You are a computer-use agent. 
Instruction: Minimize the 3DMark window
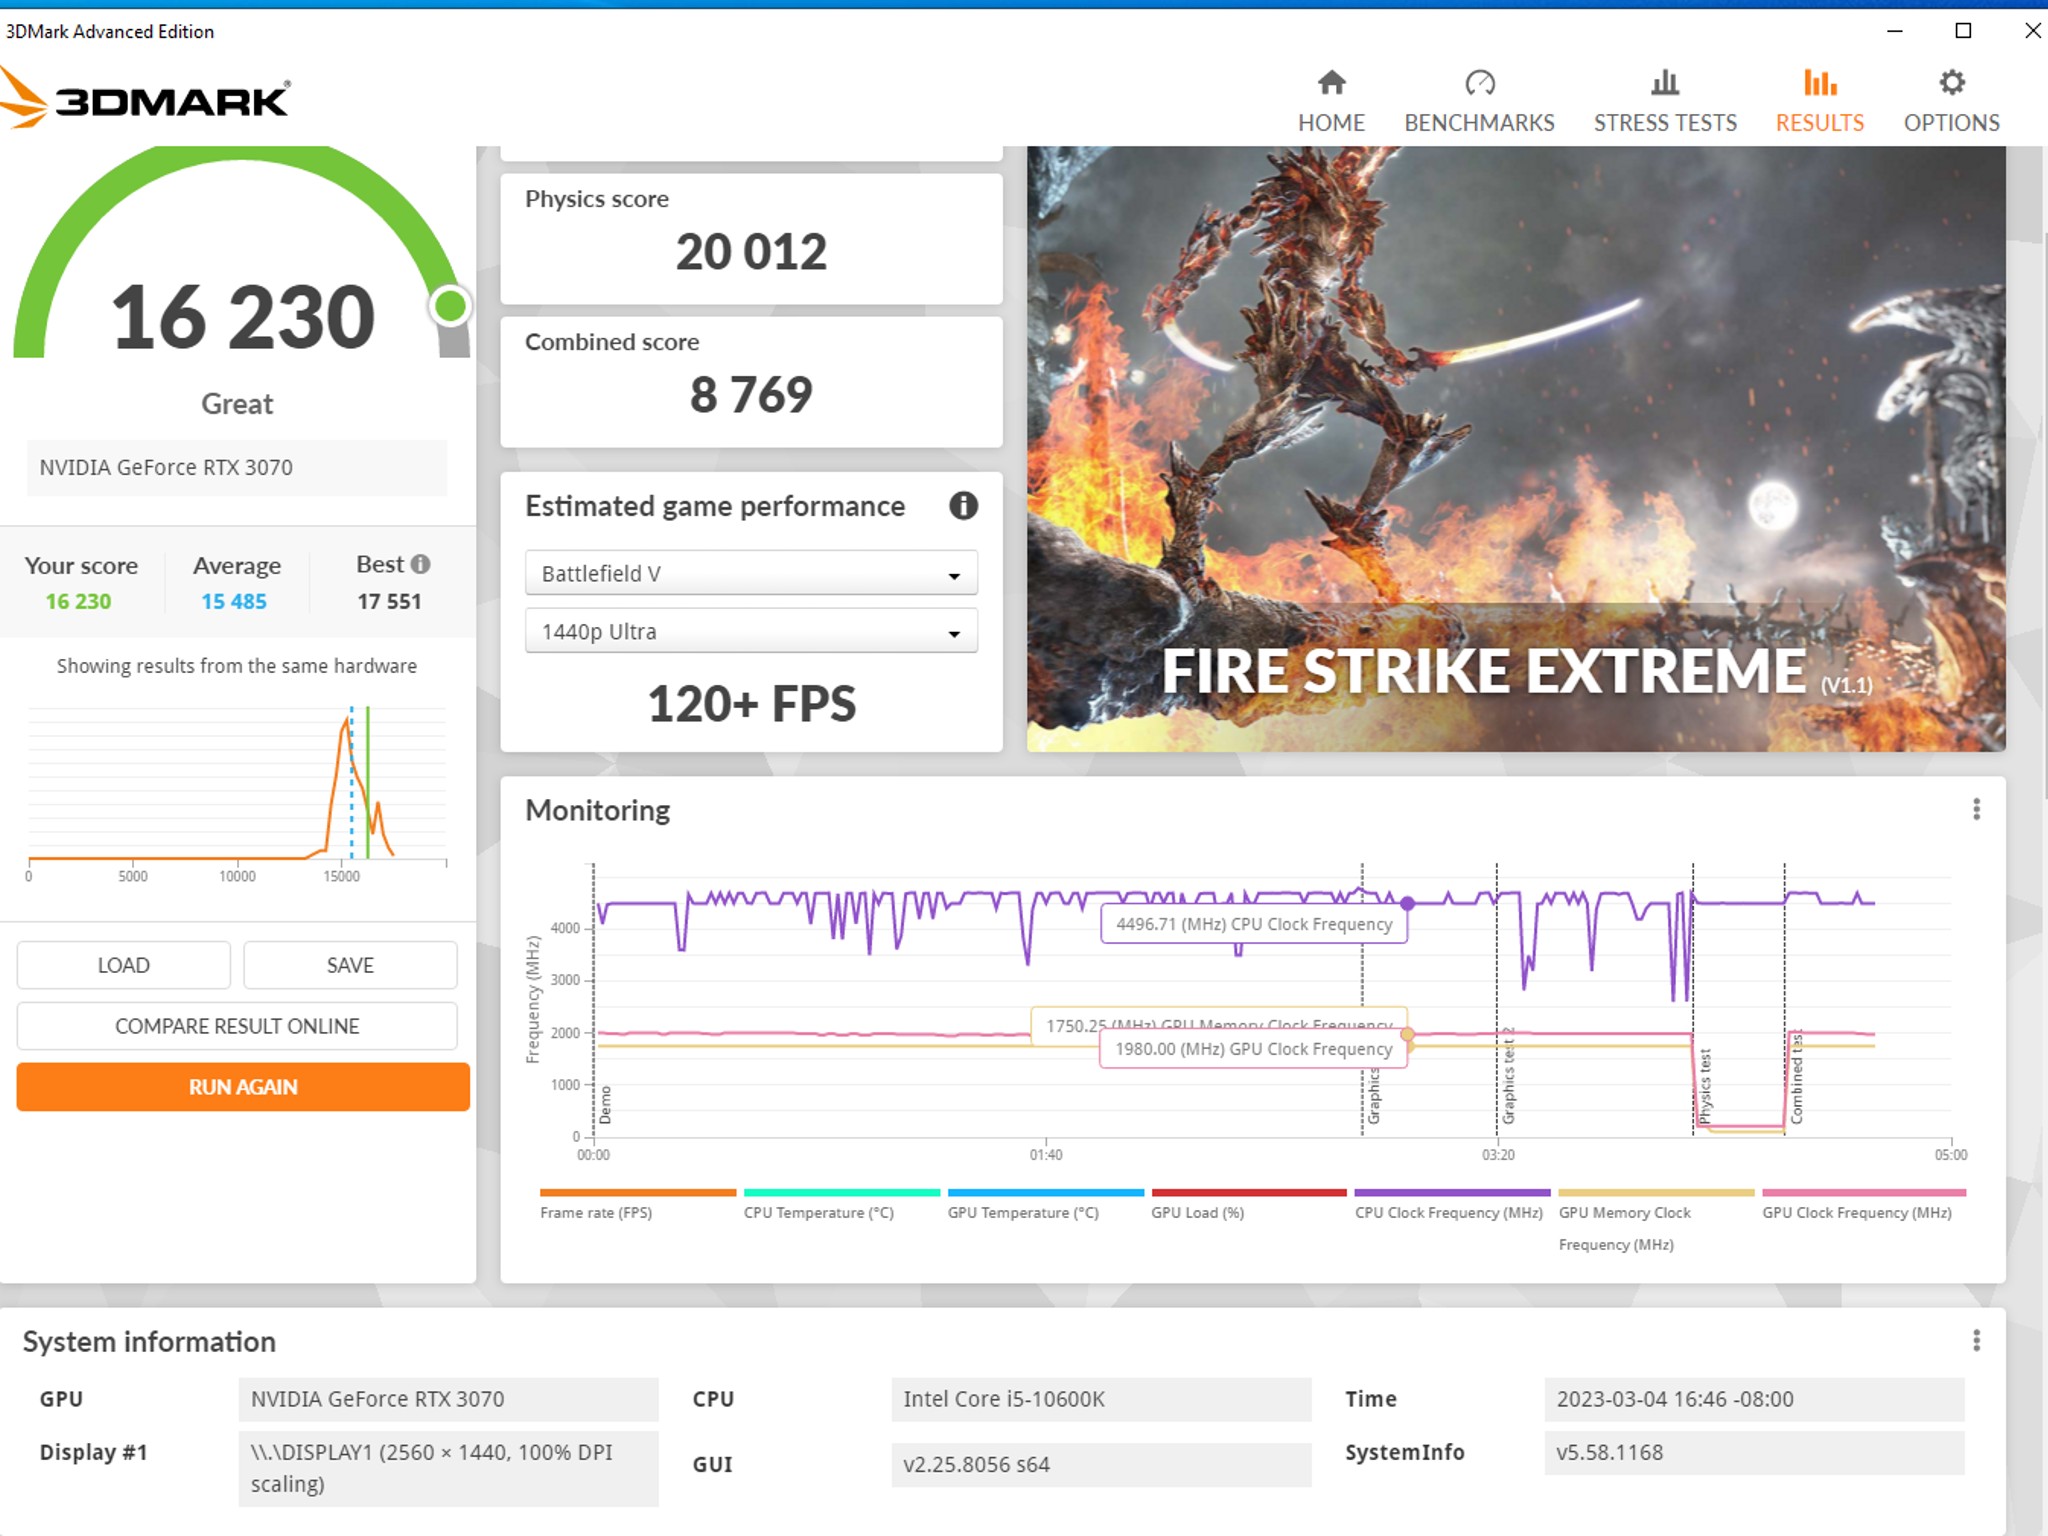pyautogui.click(x=1895, y=31)
